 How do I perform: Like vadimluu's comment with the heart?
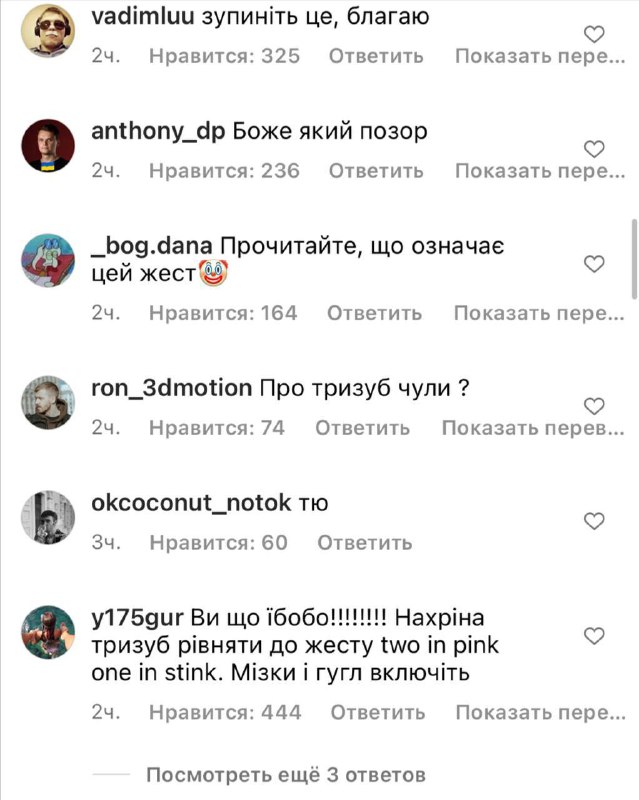pyautogui.click(x=594, y=35)
